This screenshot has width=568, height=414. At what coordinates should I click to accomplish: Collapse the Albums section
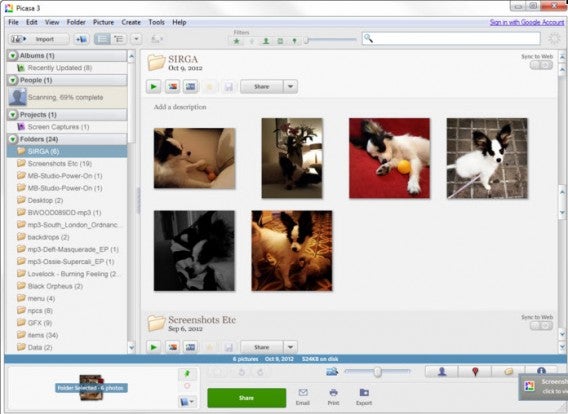pyautogui.click(x=13, y=55)
